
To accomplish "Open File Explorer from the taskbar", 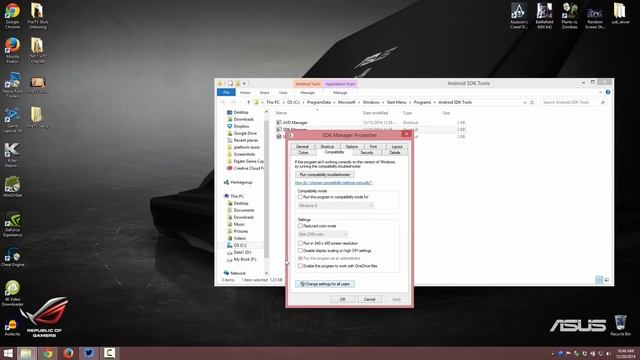I will (26, 353).
